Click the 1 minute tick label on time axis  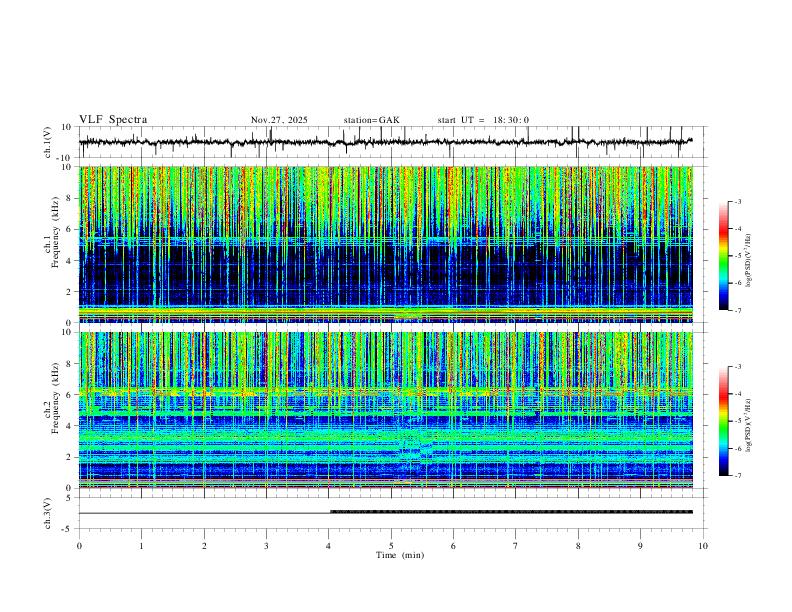pos(141,546)
